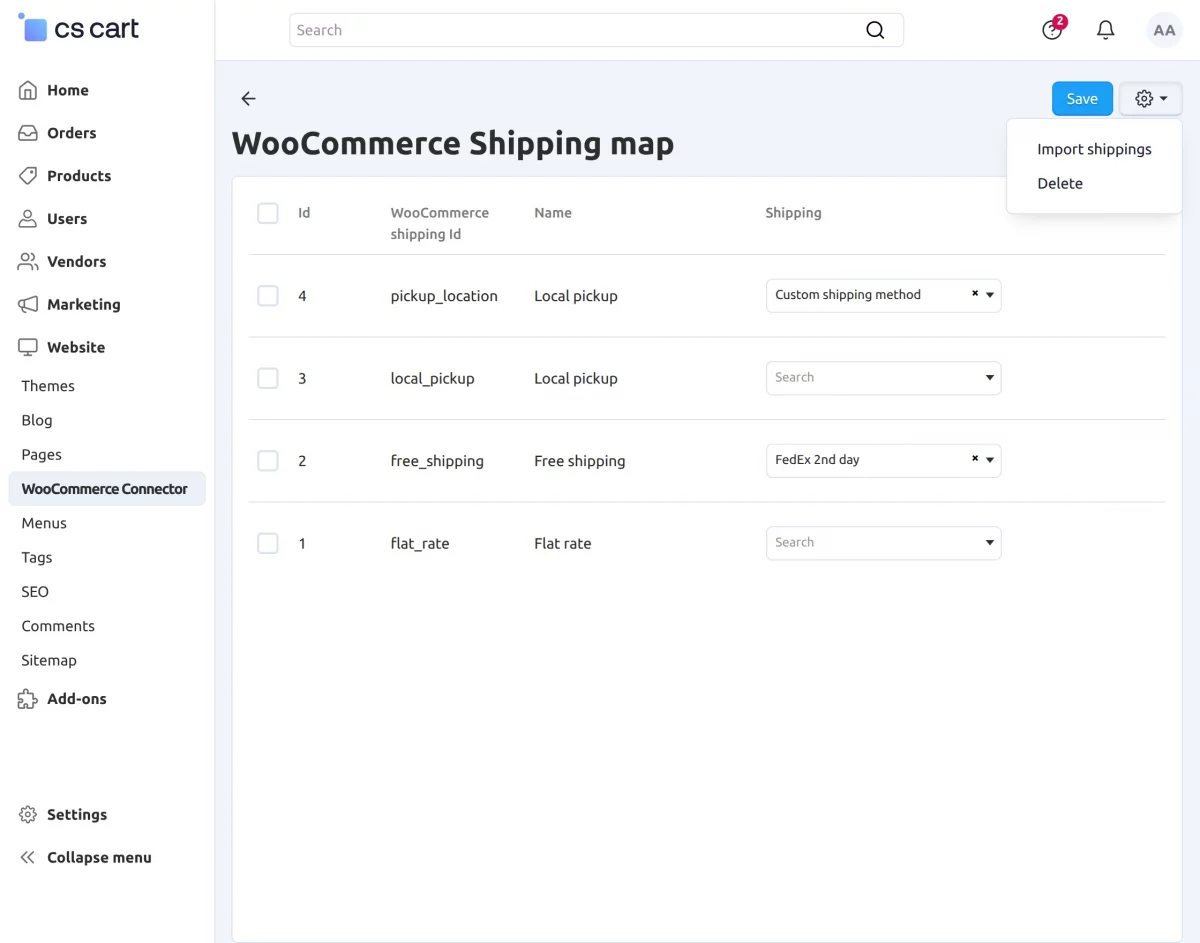This screenshot has width=1200, height=943.
Task: Click the Name column header
Action: click(x=553, y=213)
